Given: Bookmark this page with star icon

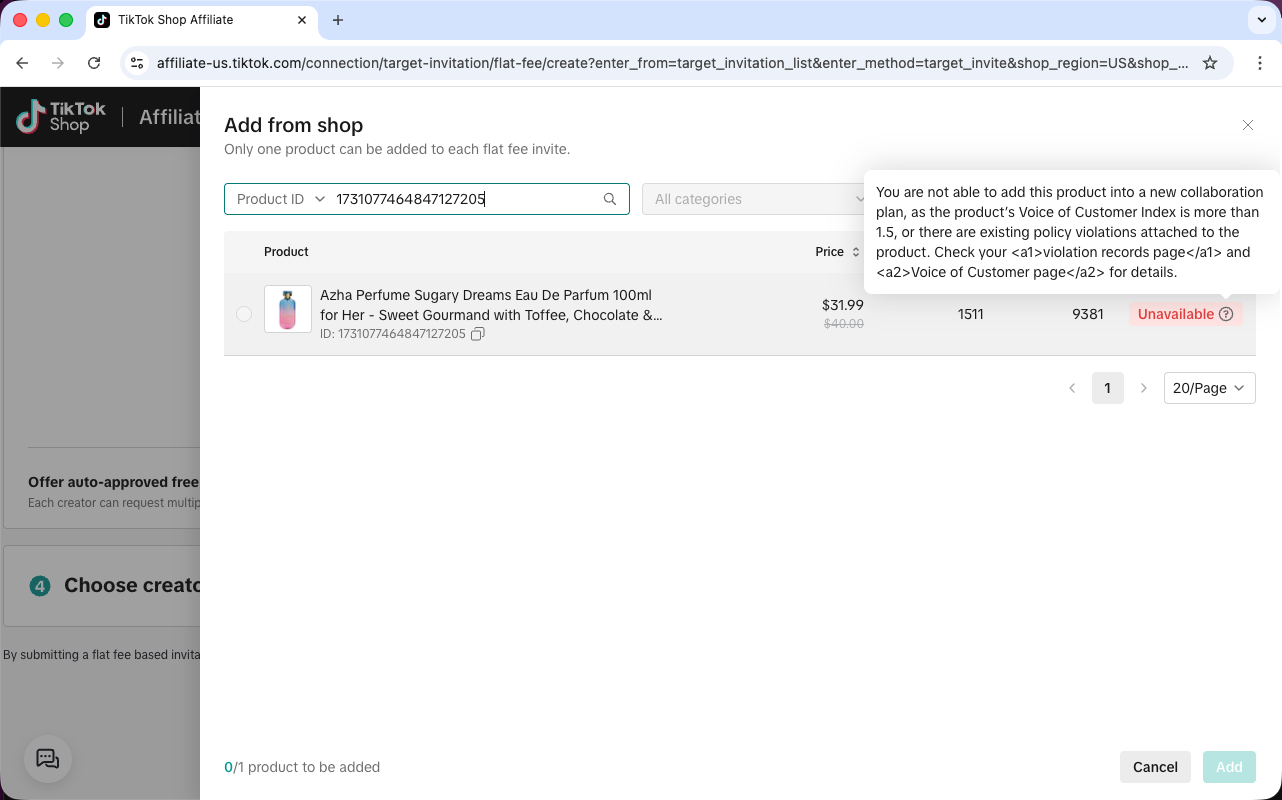Looking at the screenshot, I should 1210,63.
